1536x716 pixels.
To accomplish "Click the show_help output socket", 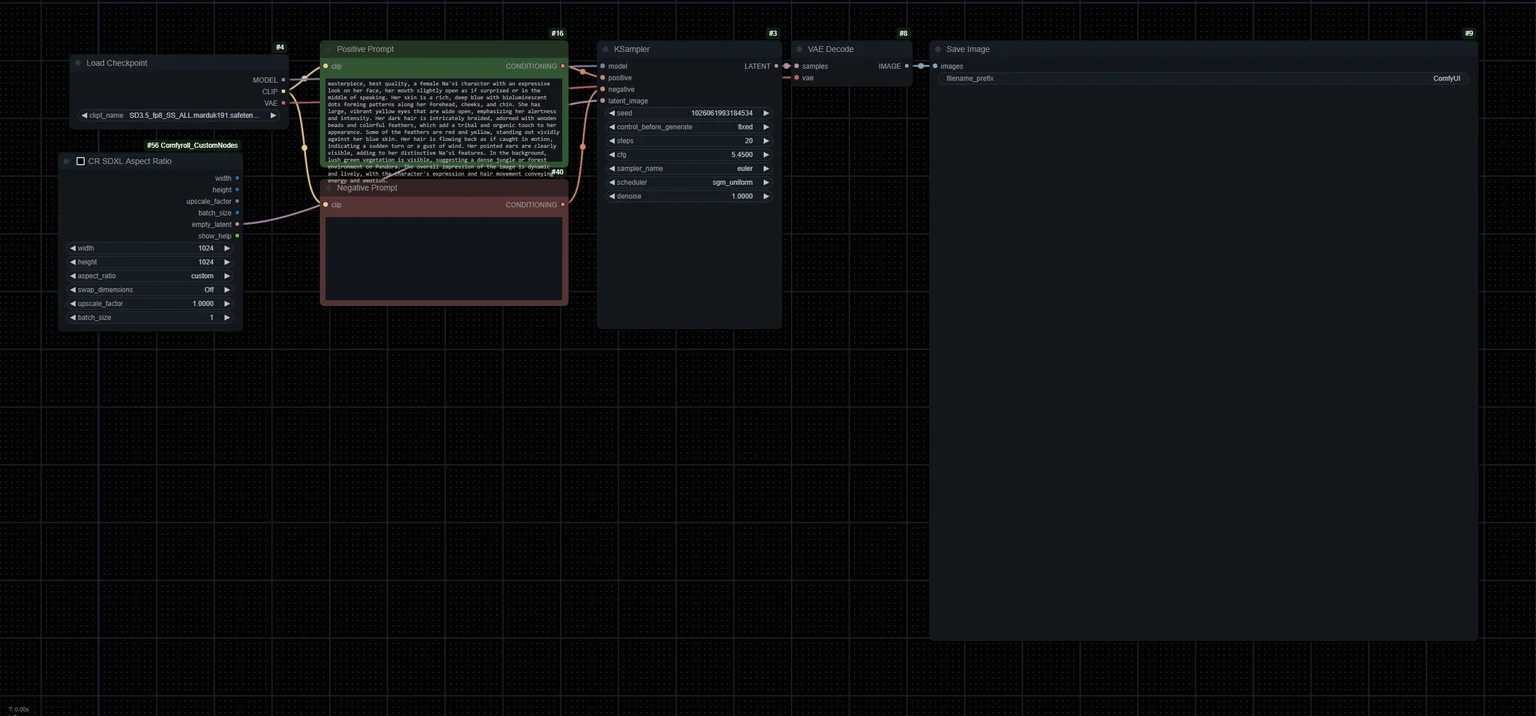I will pyautogui.click(x=237, y=236).
